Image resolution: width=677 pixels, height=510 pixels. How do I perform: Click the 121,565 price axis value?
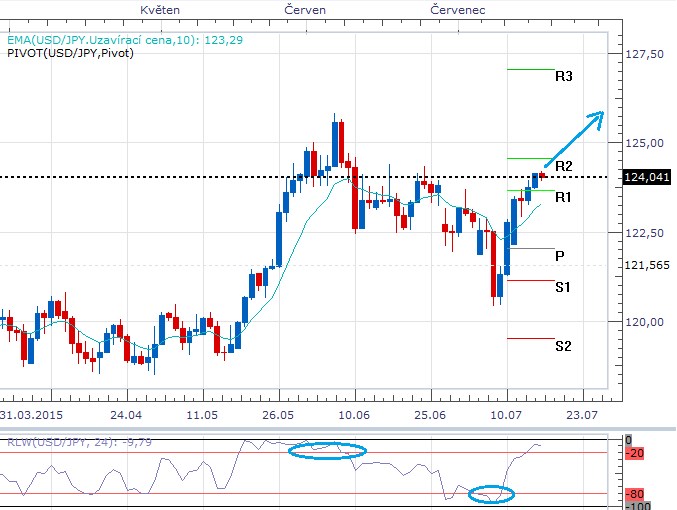pos(647,265)
